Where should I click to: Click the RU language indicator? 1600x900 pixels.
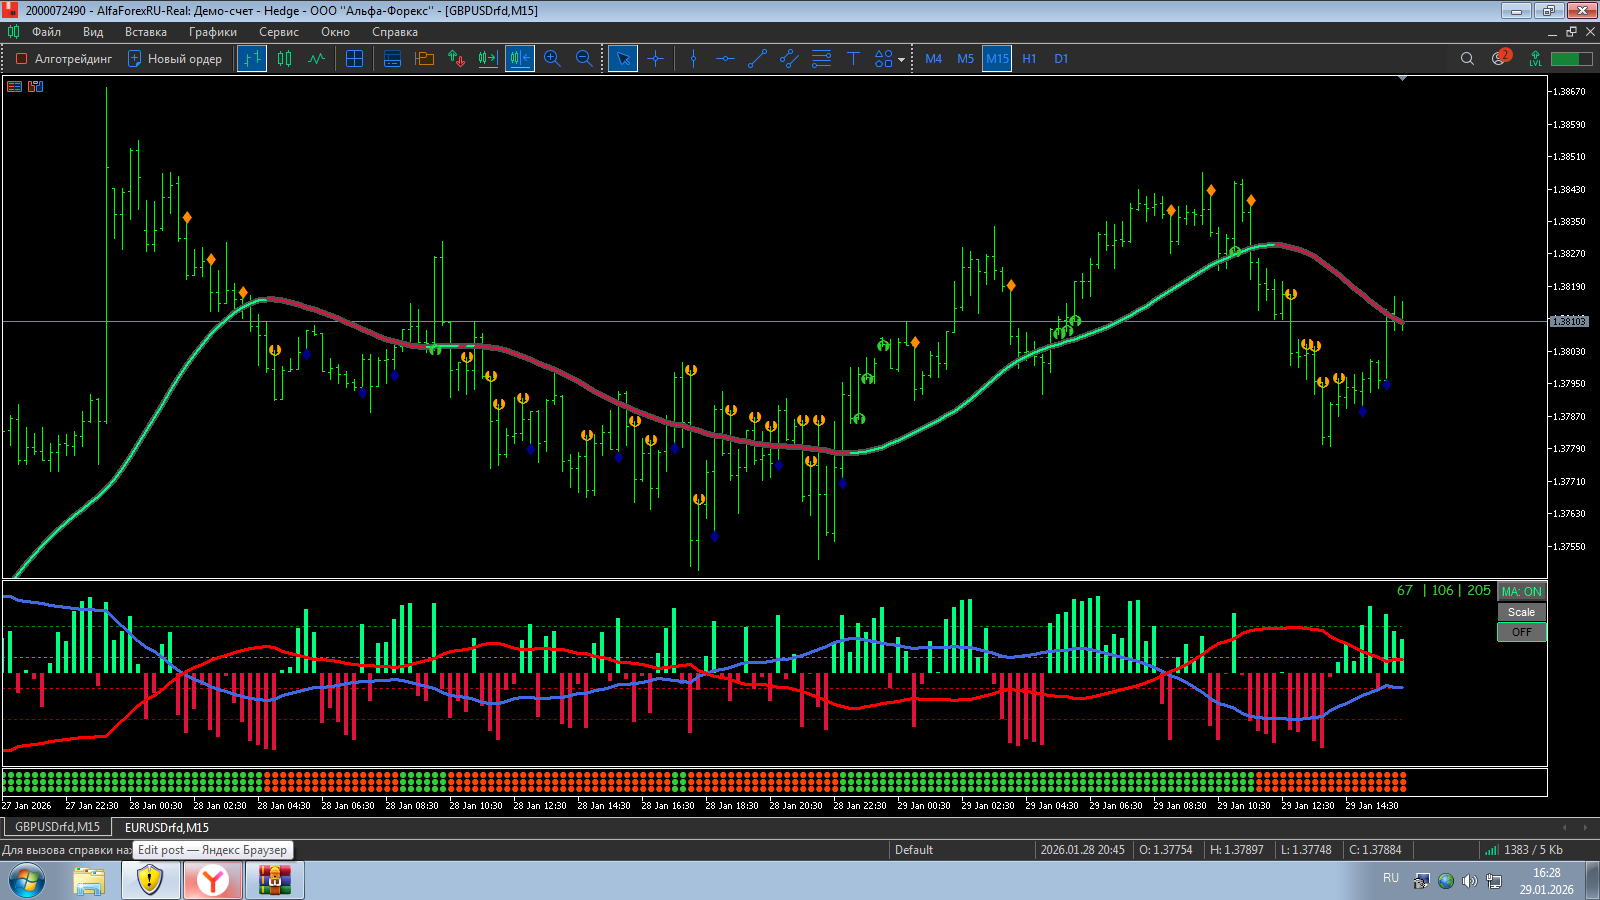click(1391, 878)
